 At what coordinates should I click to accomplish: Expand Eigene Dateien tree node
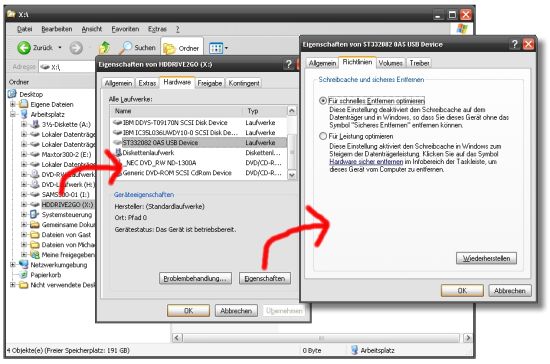13,104
